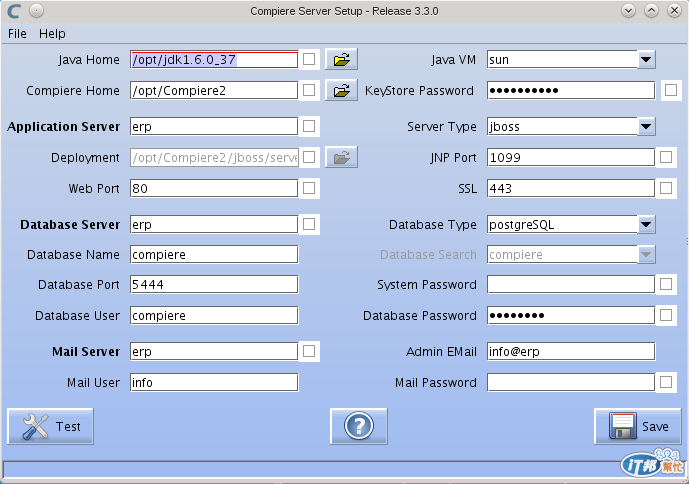Image resolution: width=689 pixels, height=484 pixels.
Task: Toggle the Database Server checkbox
Action: pyautogui.click(x=309, y=225)
